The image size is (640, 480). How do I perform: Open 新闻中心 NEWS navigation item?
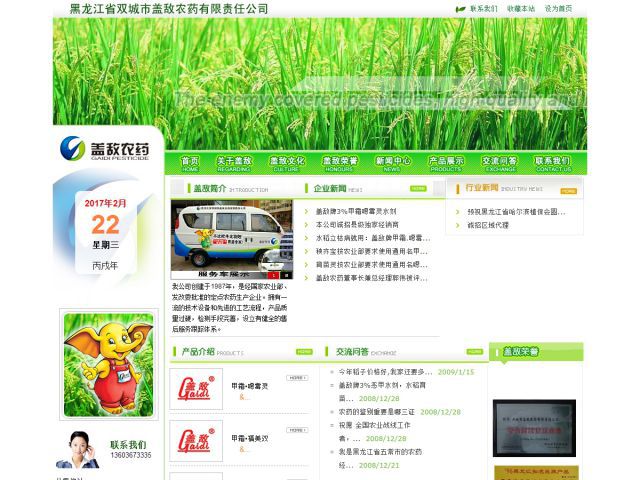tap(393, 163)
